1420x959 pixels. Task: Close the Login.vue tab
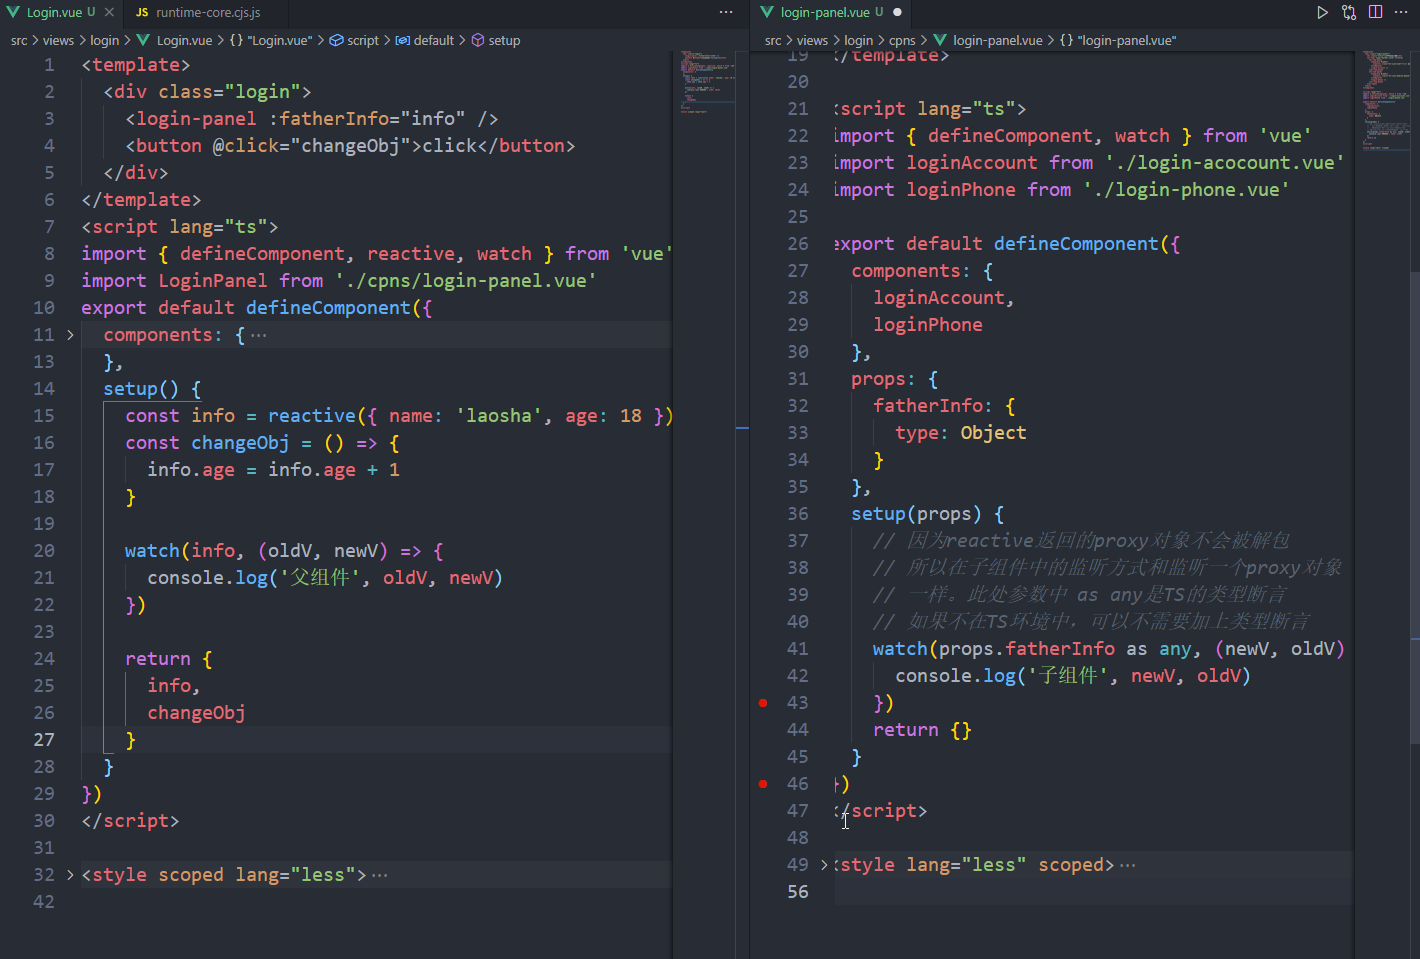(109, 13)
